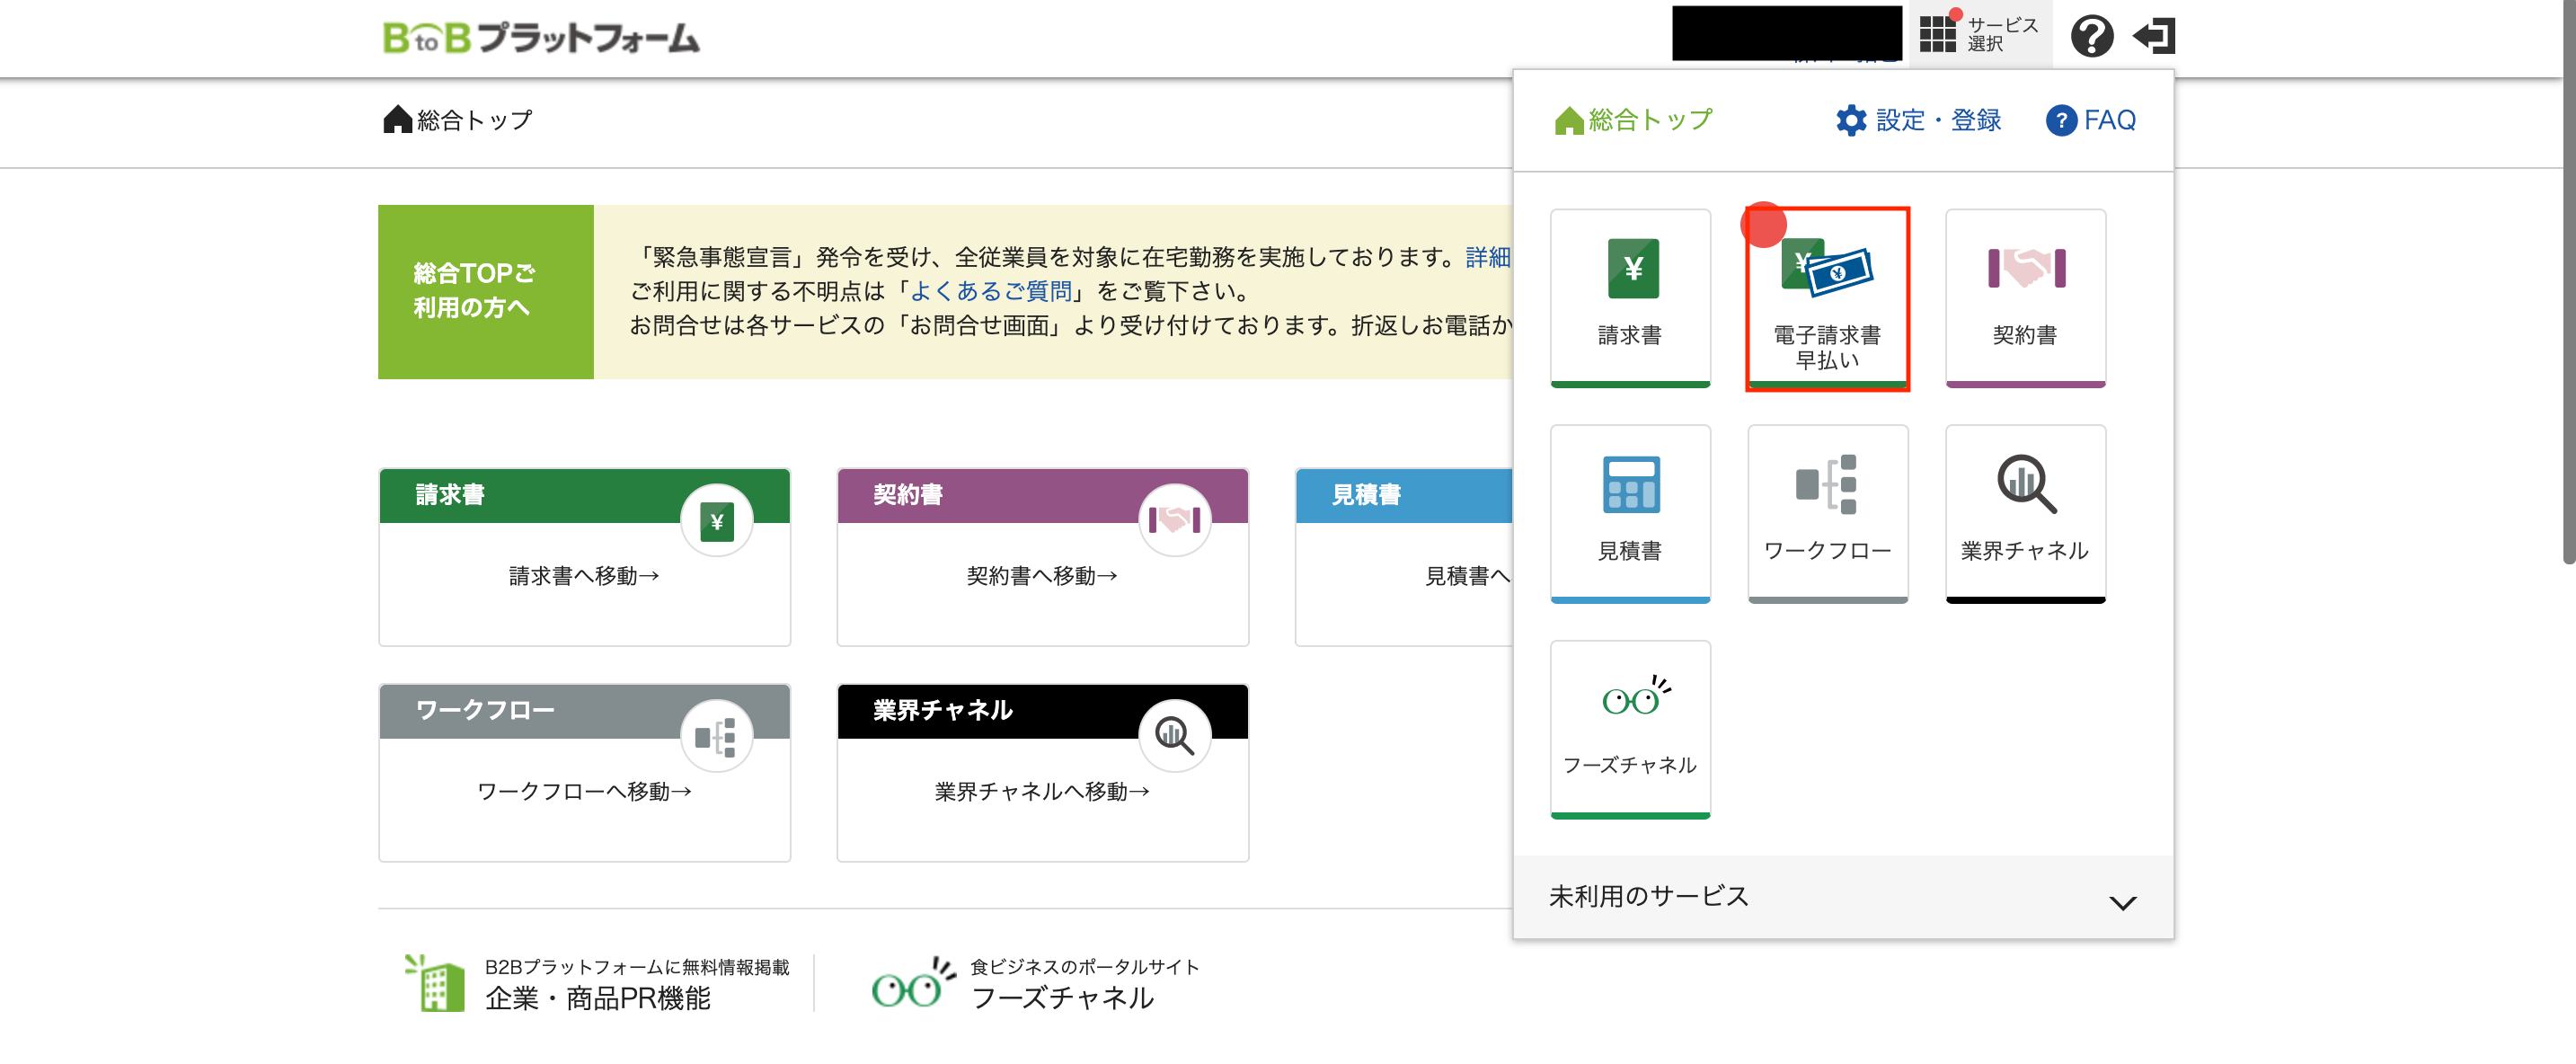Click the page vertical scrollbar
Screen dimensions: 2576x1064
point(2568,283)
